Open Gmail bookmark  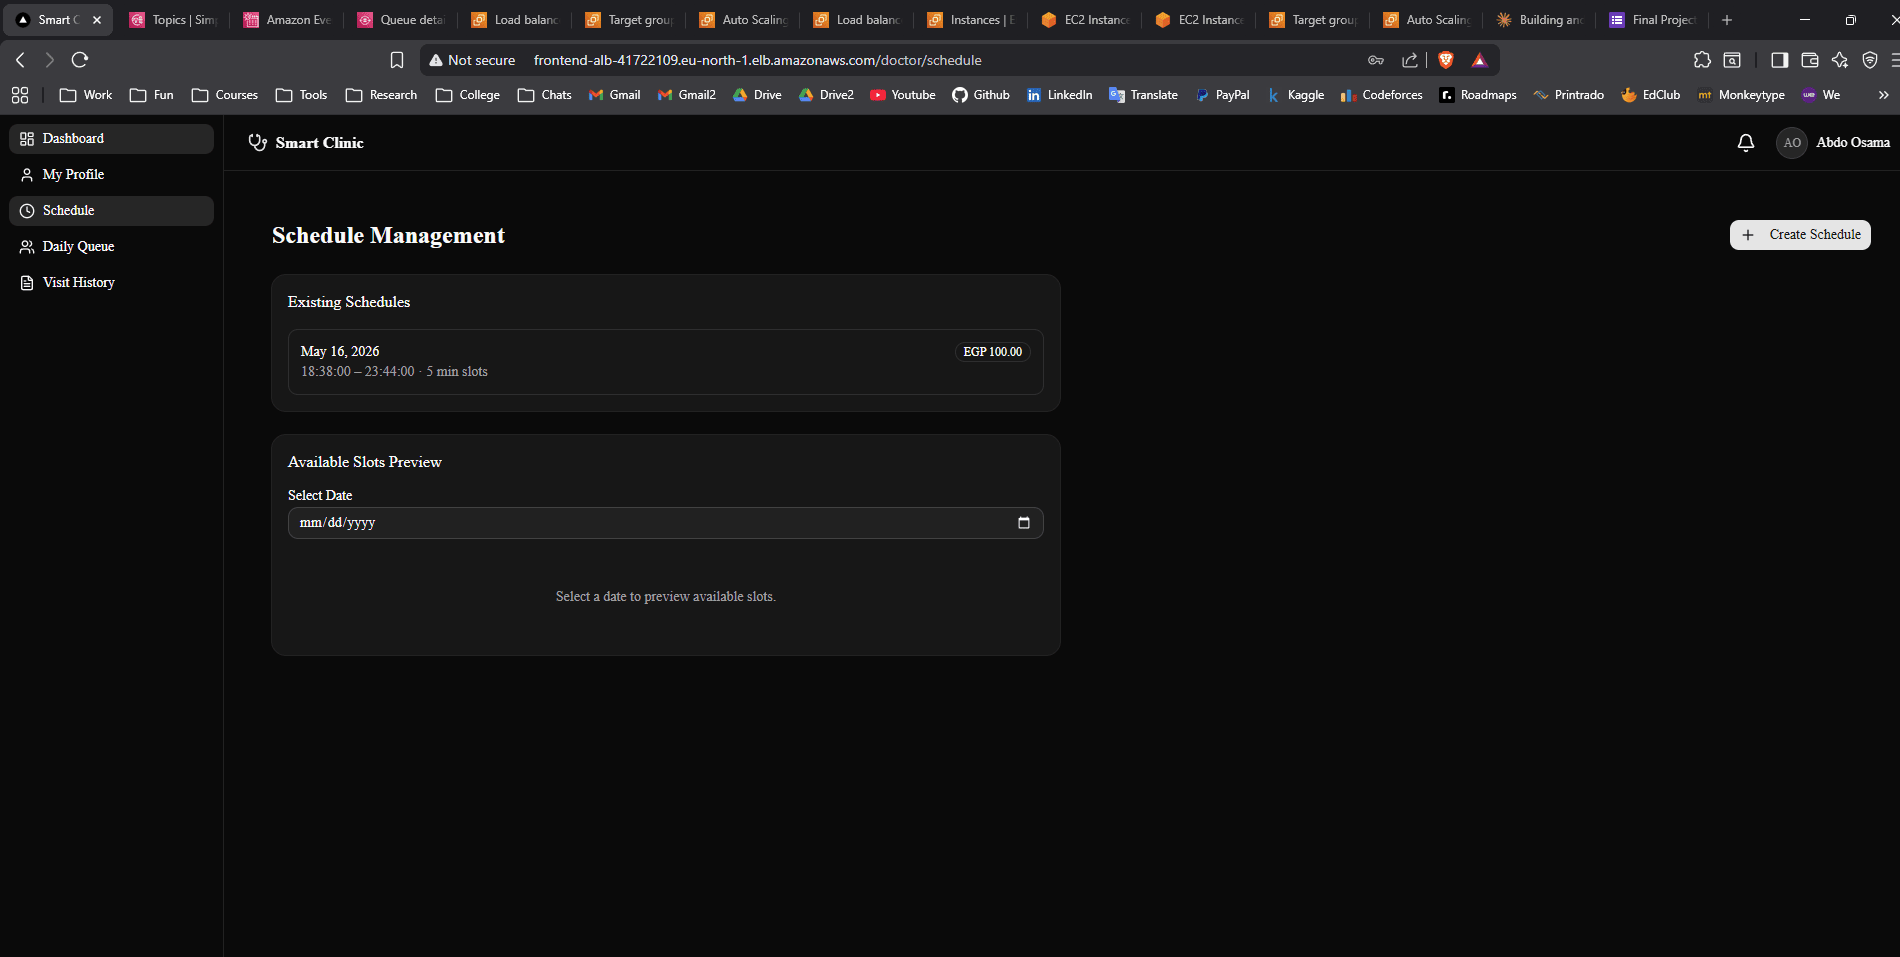(x=614, y=95)
